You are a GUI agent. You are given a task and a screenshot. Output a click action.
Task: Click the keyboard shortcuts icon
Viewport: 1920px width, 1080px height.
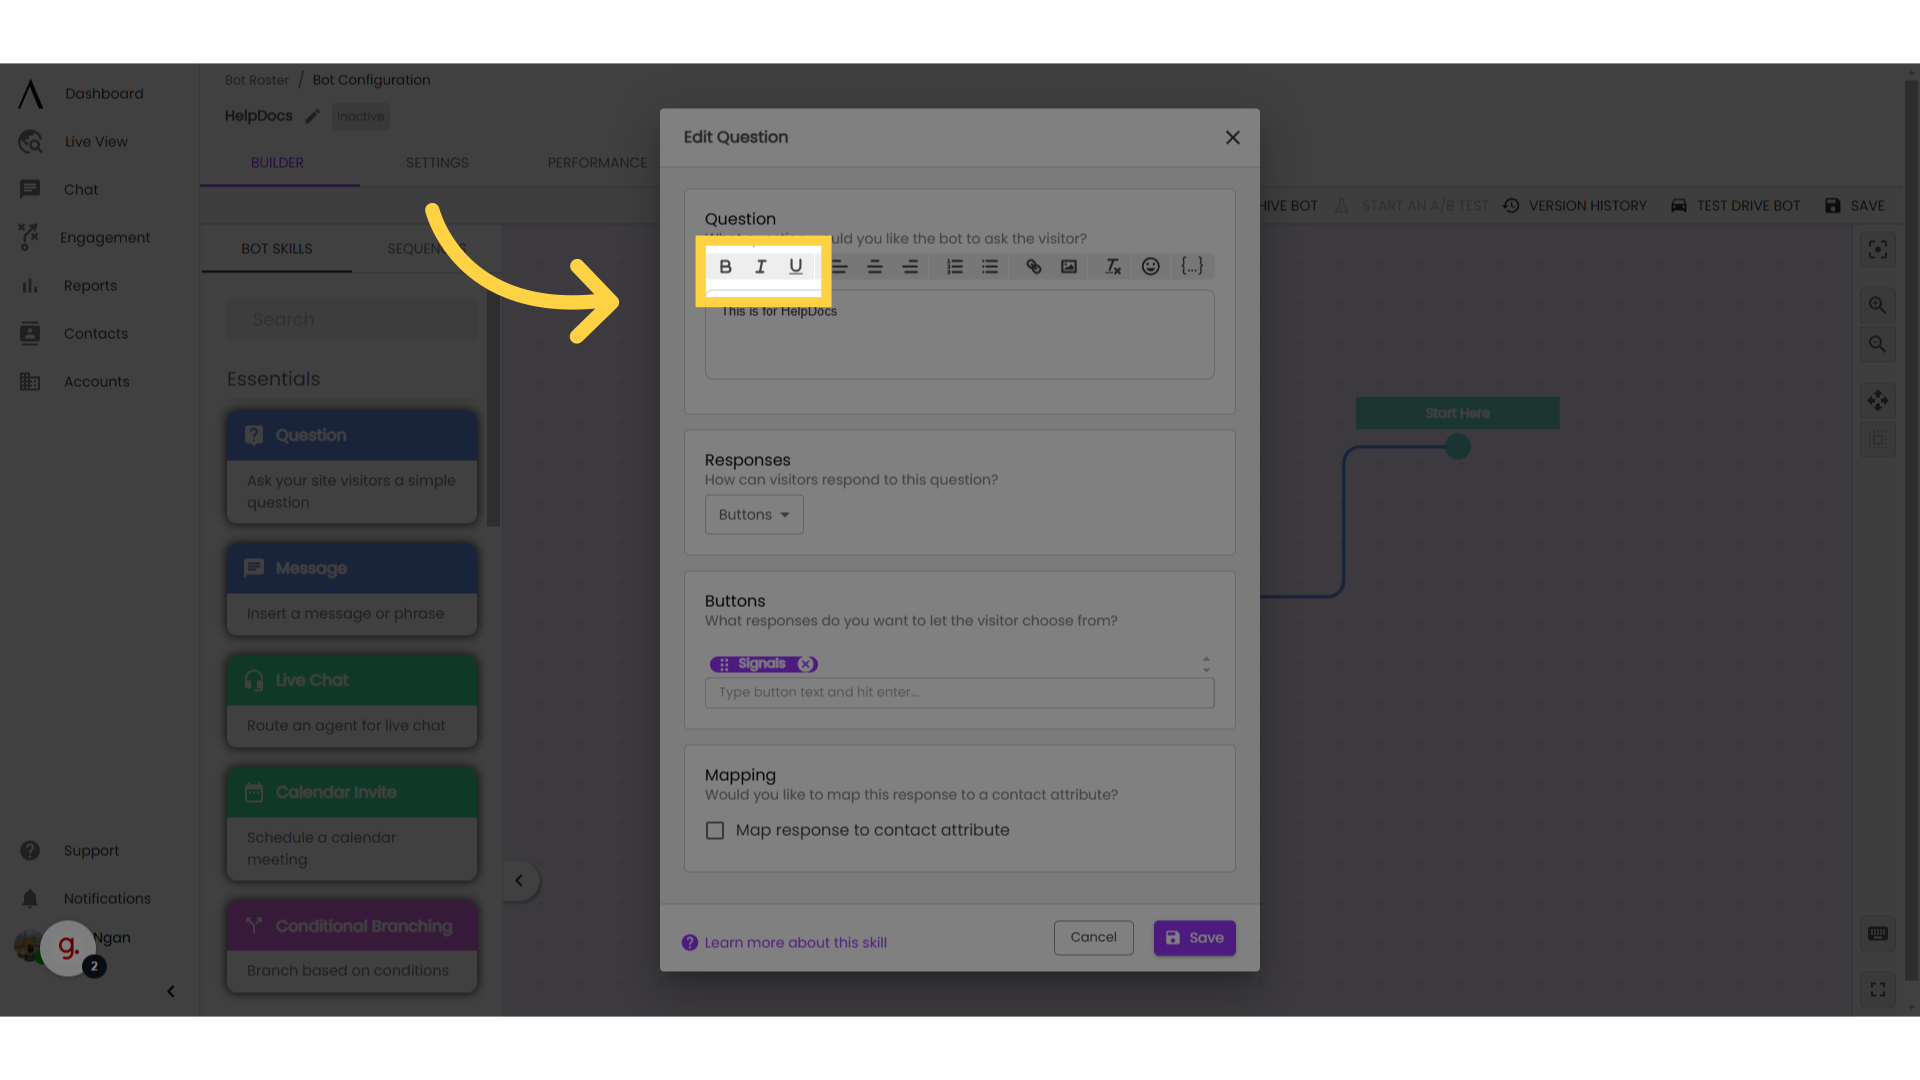tap(1878, 934)
